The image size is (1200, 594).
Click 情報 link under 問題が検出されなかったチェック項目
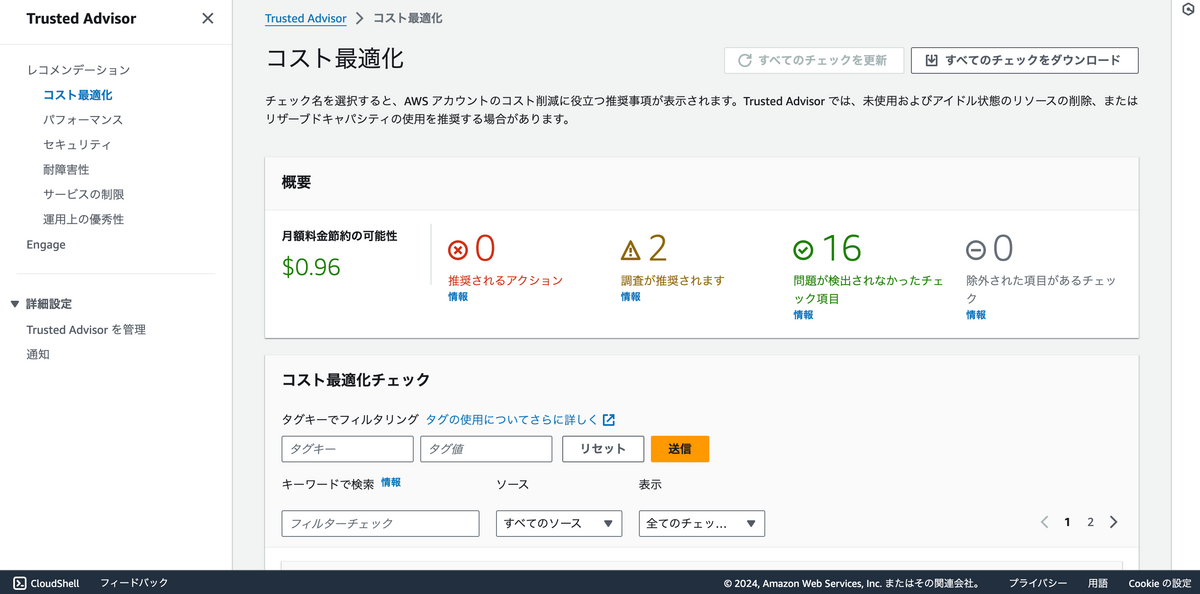coord(803,315)
